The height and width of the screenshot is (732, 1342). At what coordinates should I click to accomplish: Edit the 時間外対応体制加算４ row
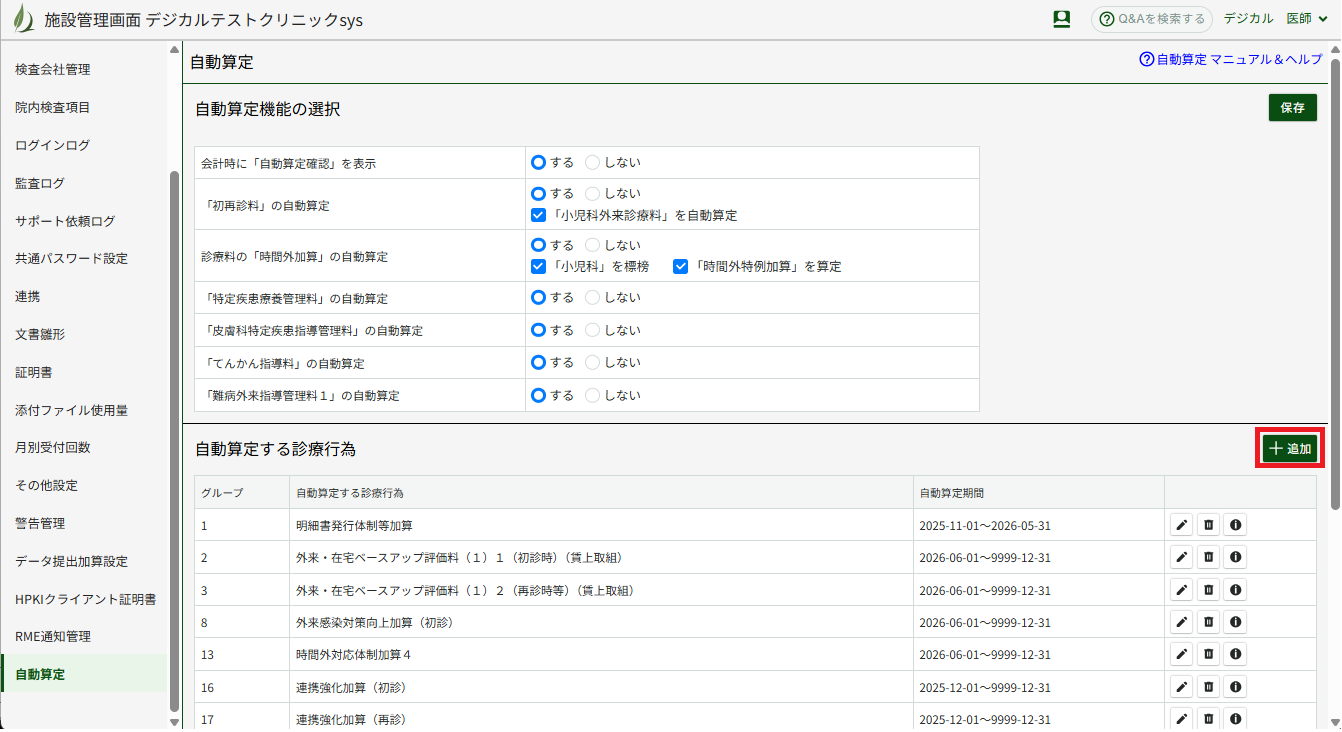point(1182,654)
